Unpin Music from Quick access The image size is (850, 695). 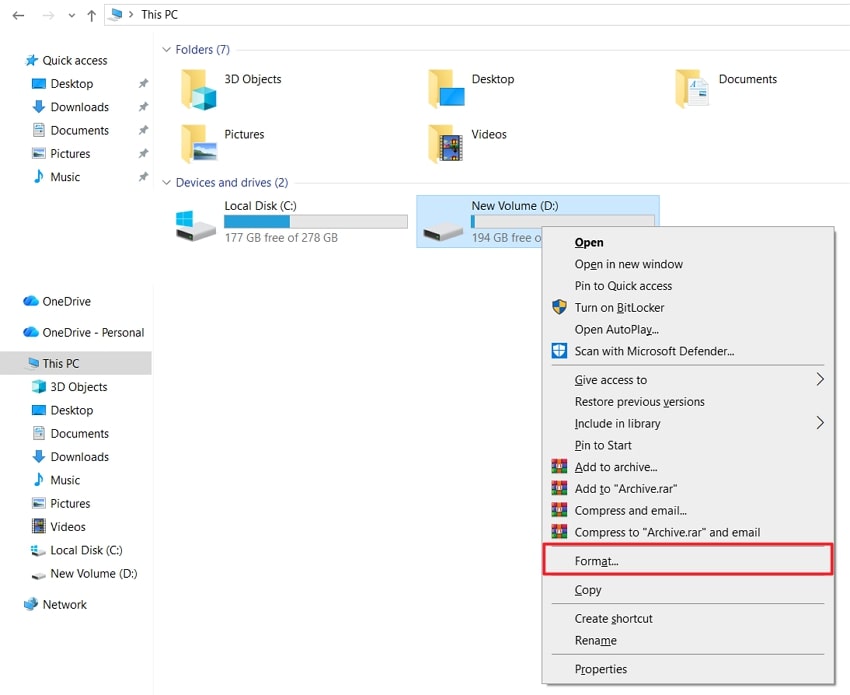(x=143, y=177)
